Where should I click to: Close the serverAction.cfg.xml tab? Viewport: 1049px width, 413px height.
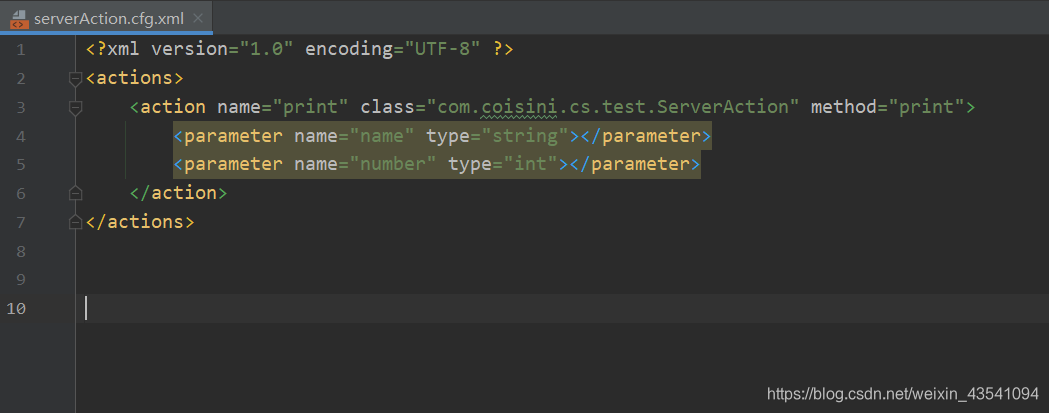click(197, 18)
